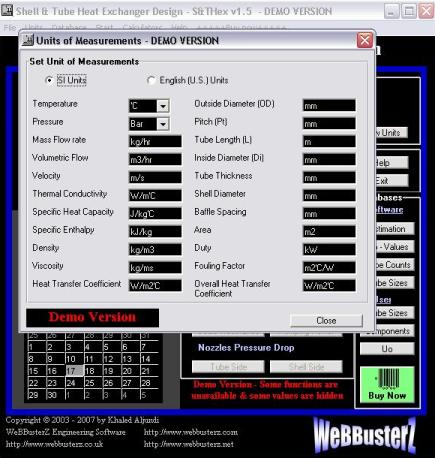Open http://www.webbusterz.com link
435x458 pixels.
191,432
